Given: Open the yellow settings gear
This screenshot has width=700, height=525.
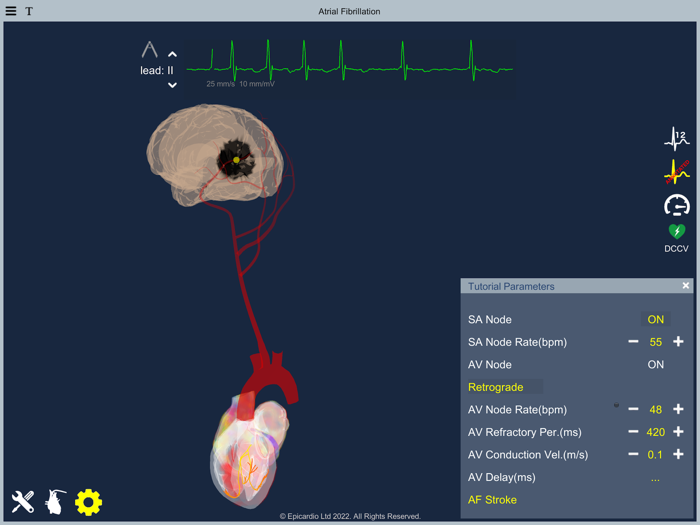Looking at the screenshot, I should pos(88,502).
